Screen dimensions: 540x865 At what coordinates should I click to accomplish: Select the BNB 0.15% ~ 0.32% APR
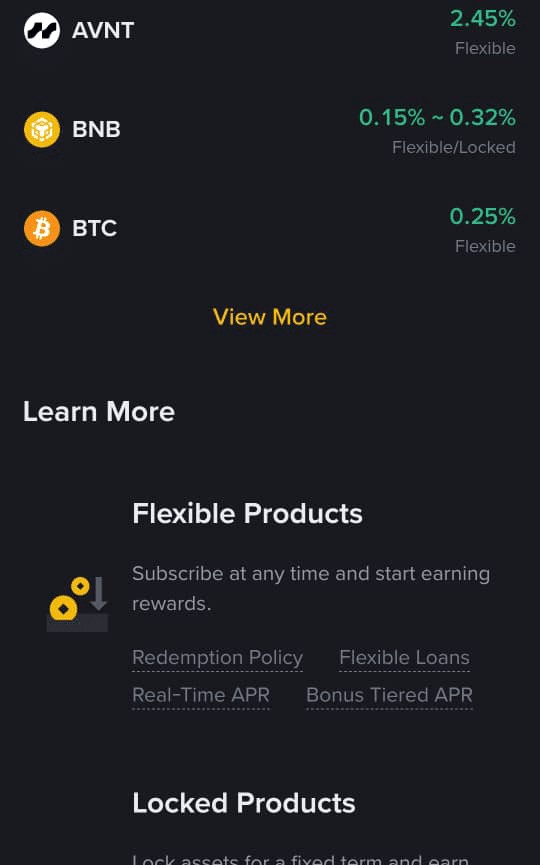pyautogui.click(x=437, y=118)
